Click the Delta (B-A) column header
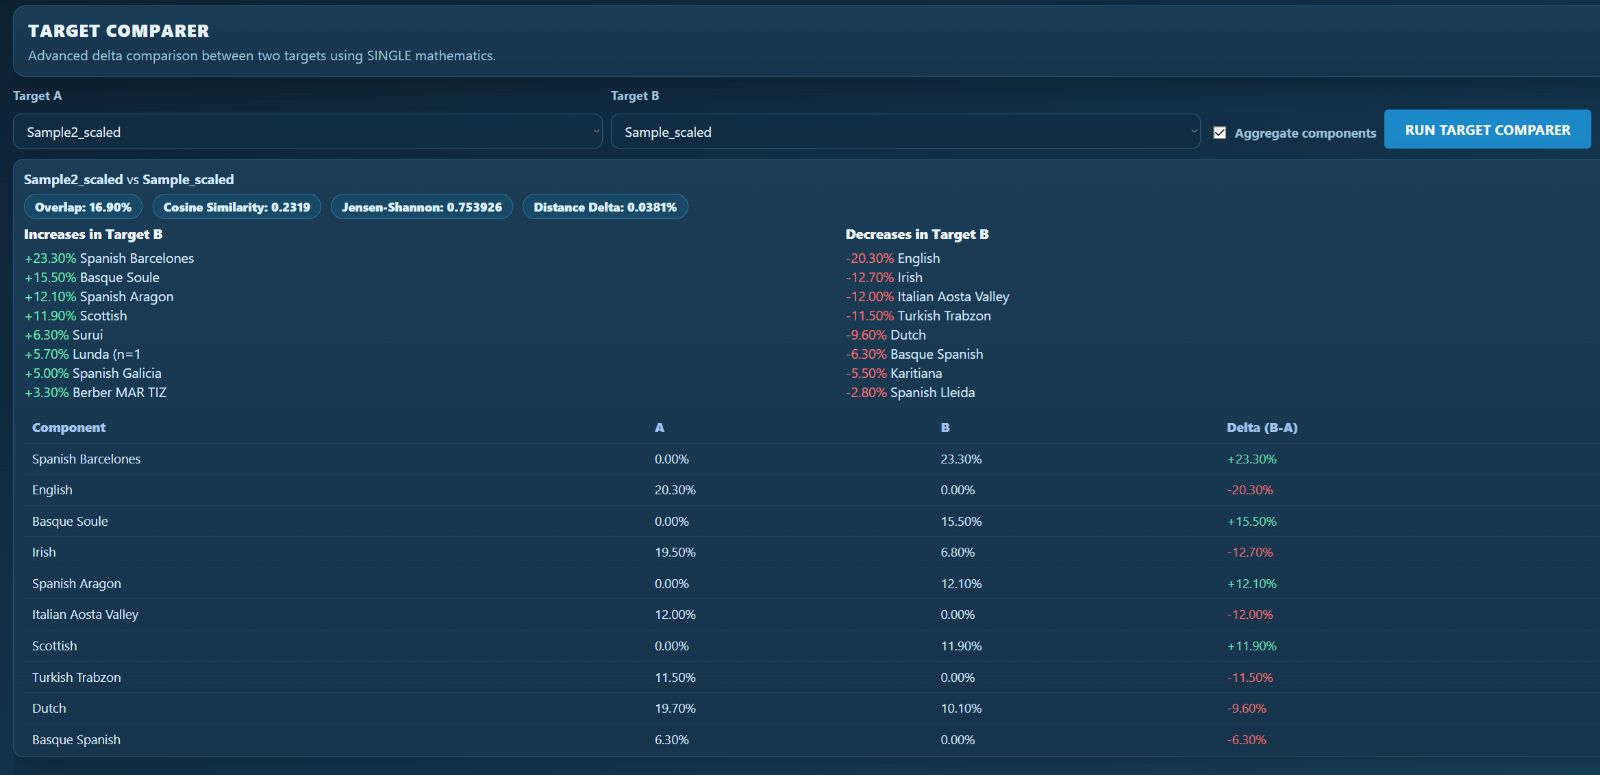Viewport: 1600px width, 775px height. click(1261, 428)
